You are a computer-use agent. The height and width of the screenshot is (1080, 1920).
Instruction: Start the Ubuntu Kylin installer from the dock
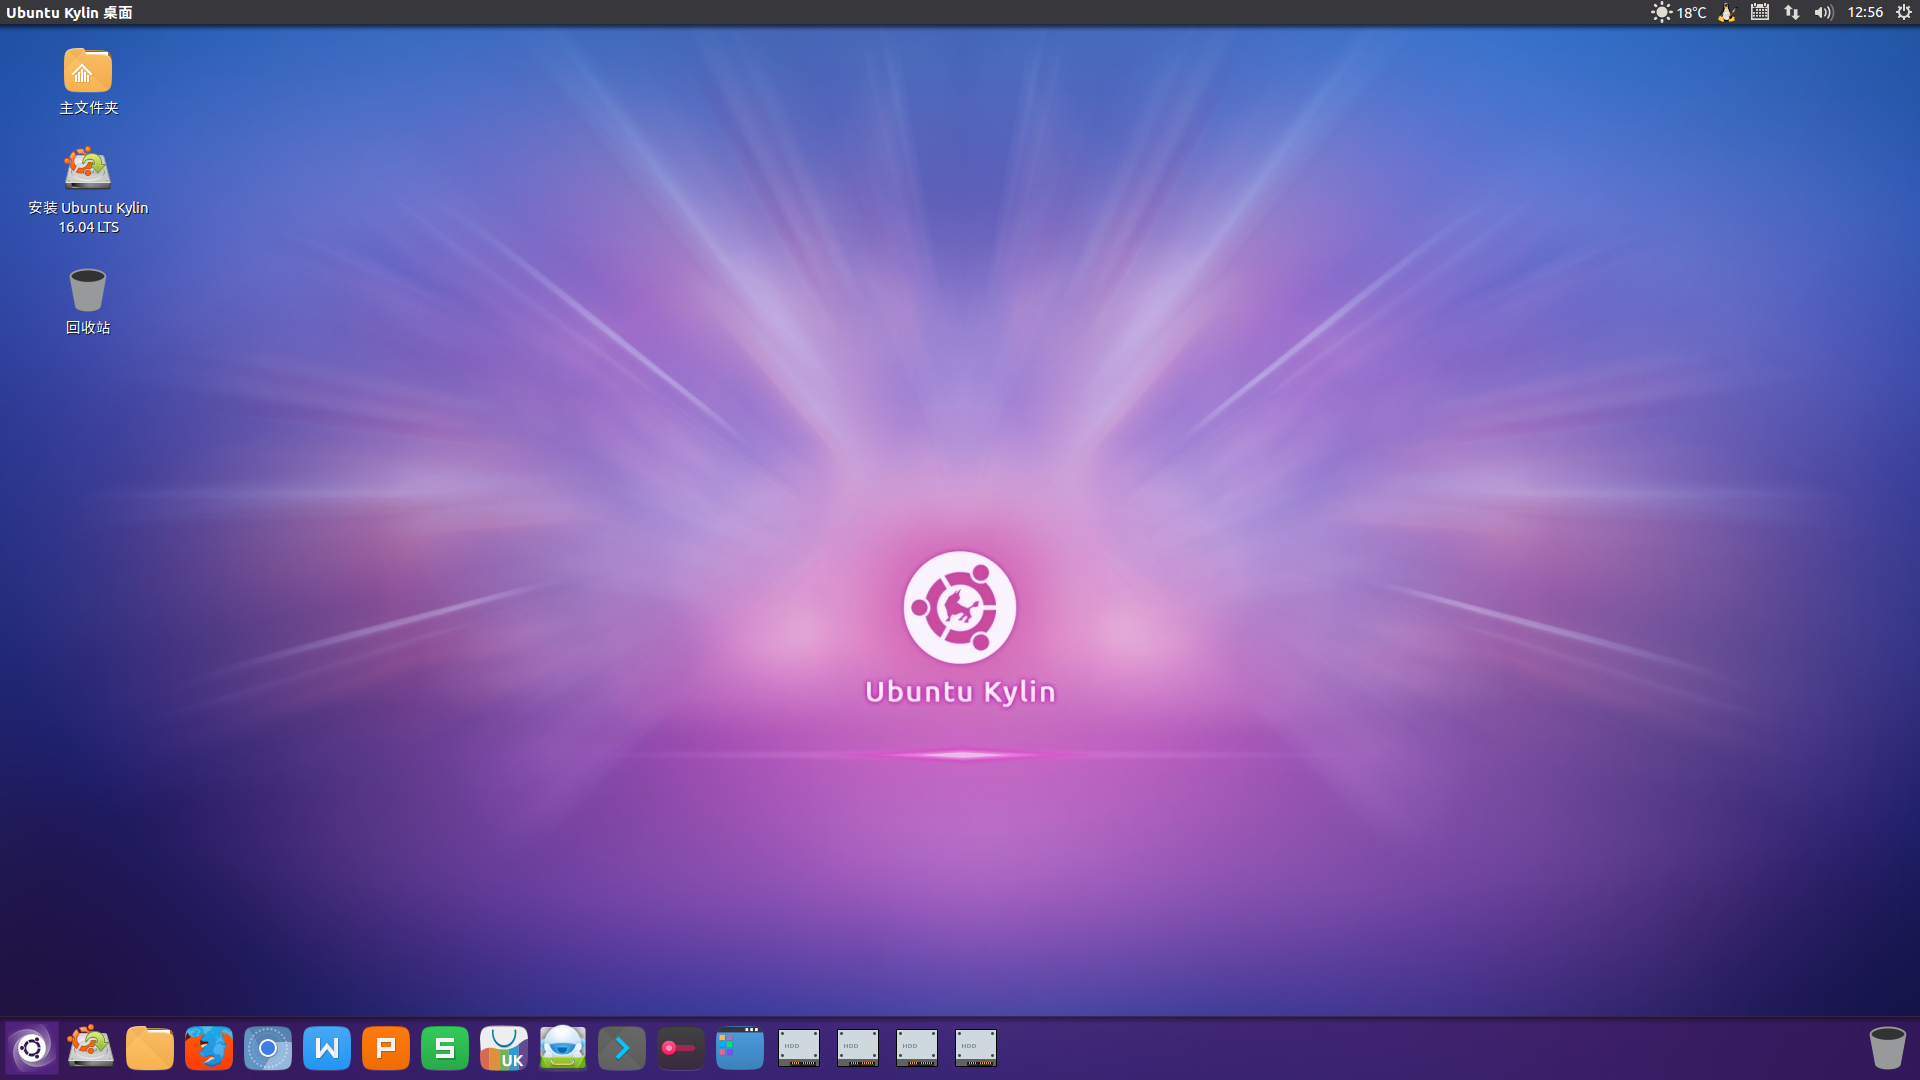tap(90, 1047)
